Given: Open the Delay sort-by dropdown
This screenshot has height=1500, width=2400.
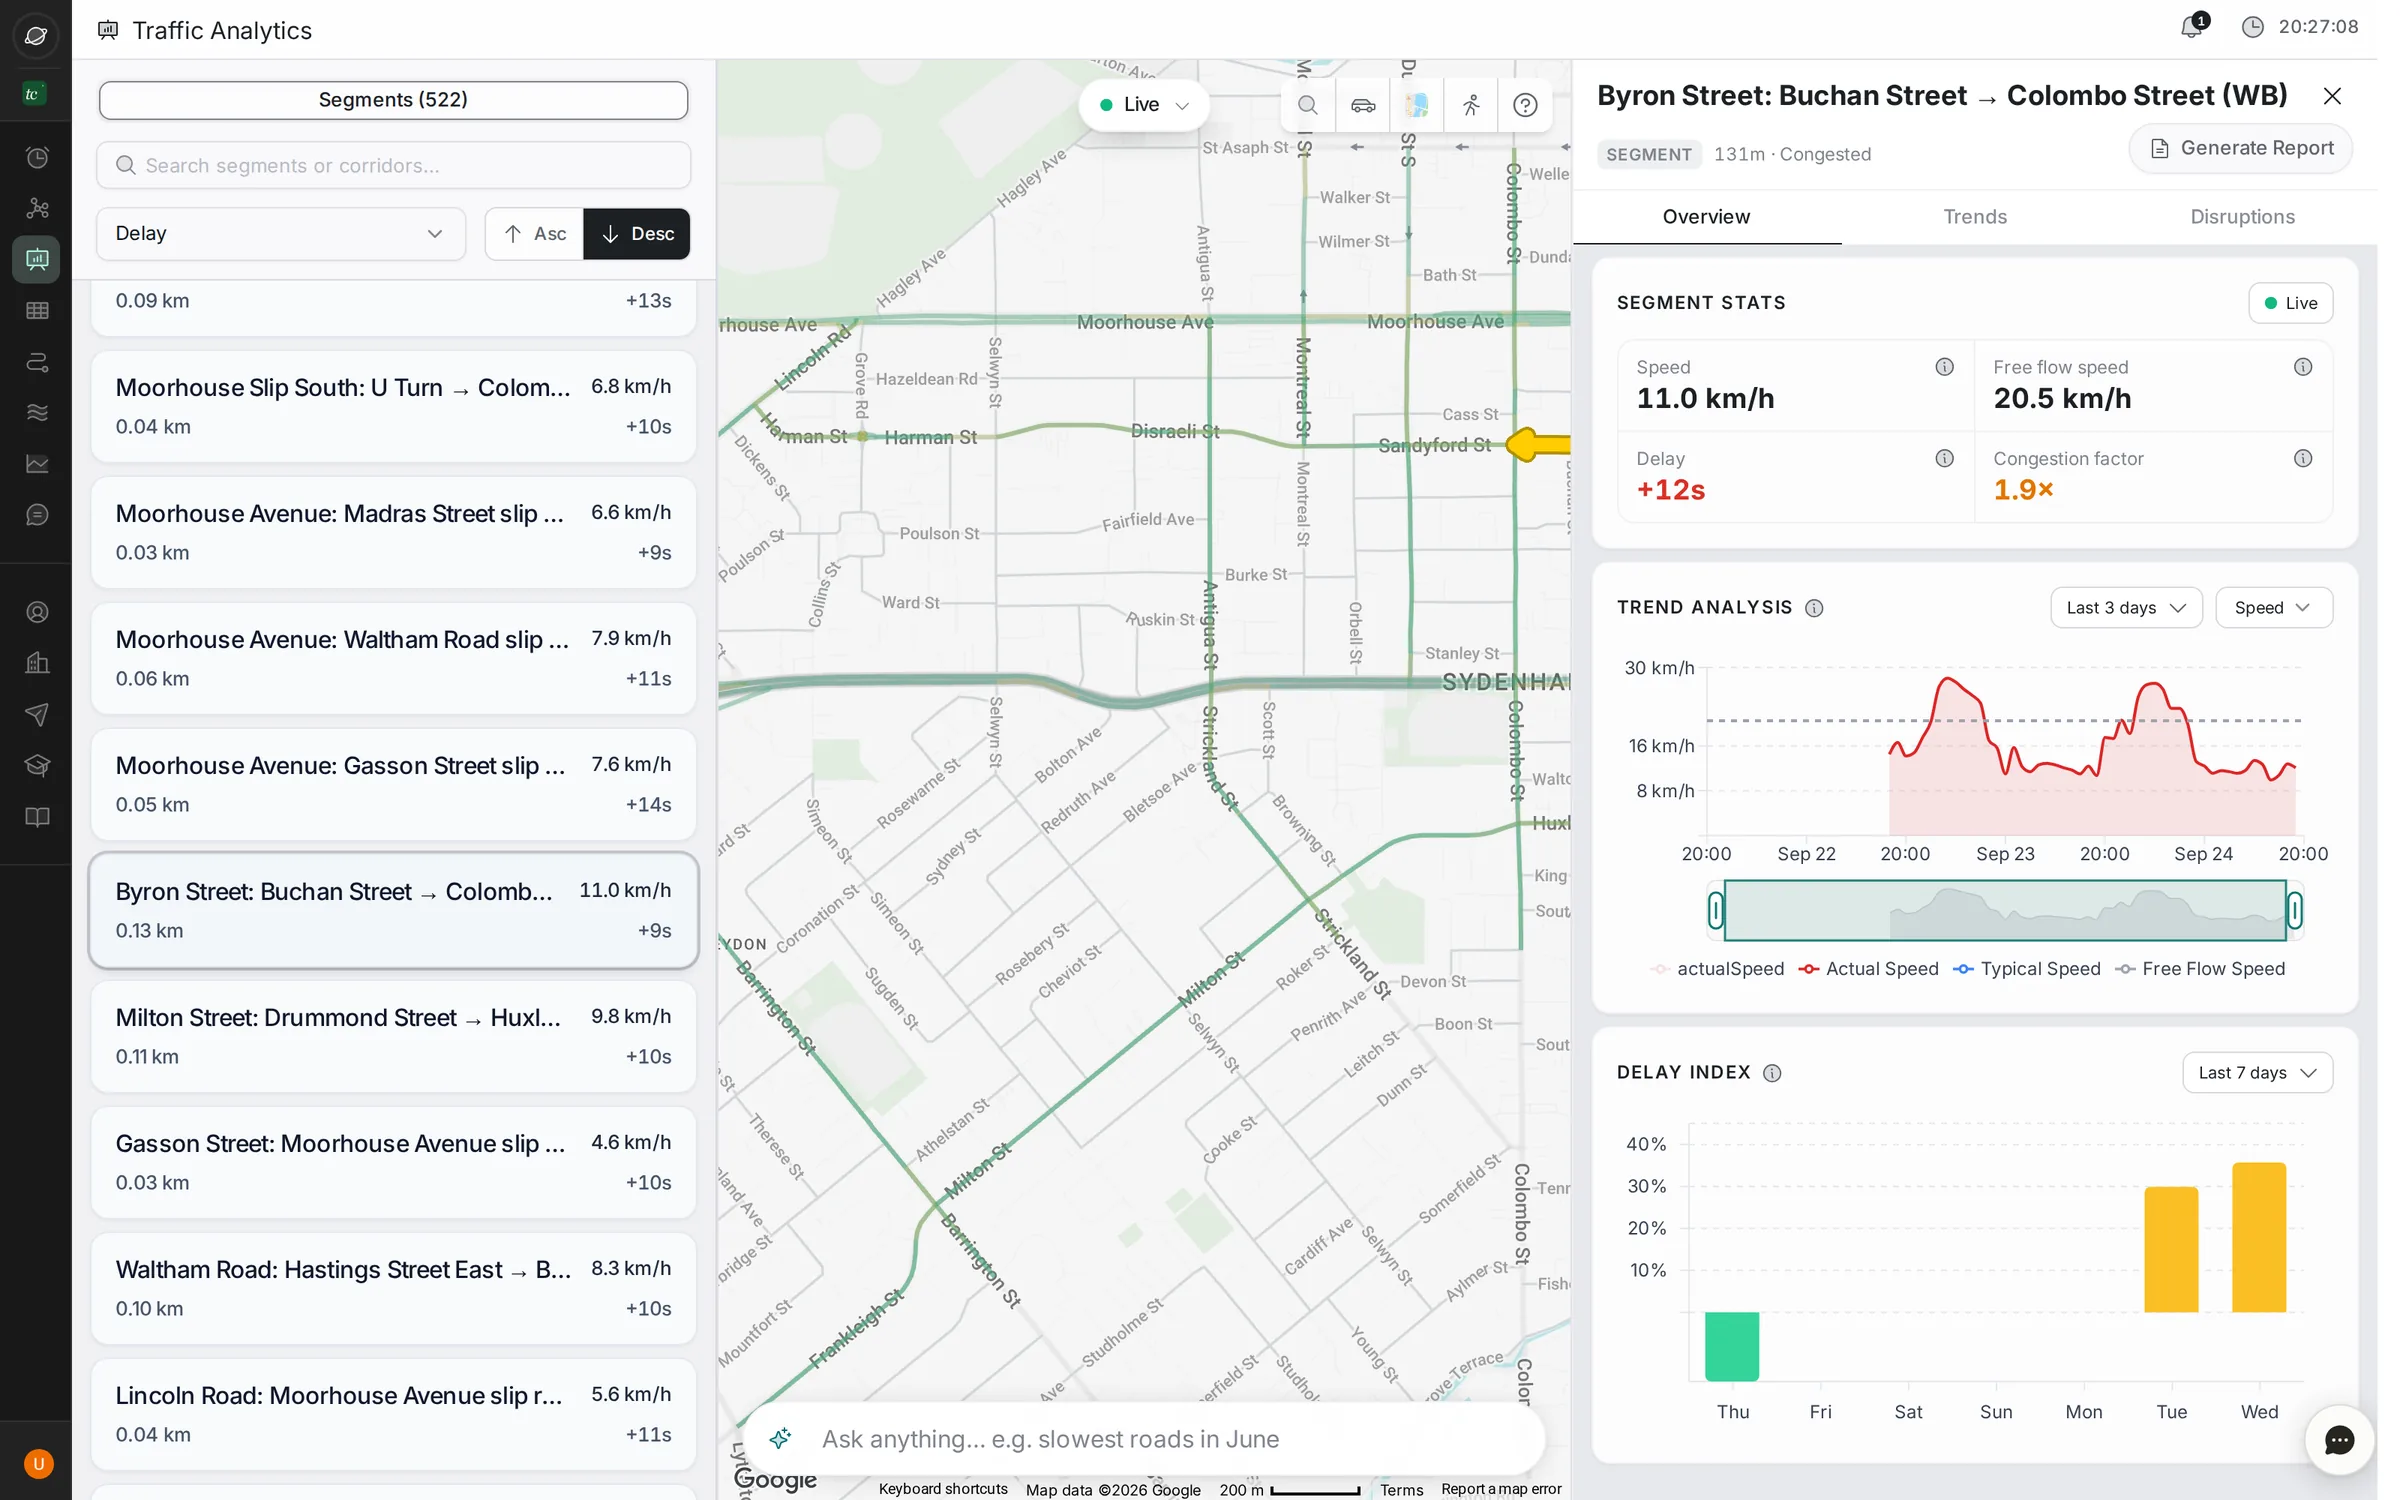Looking at the screenshot, I should (x=281, y=234).
